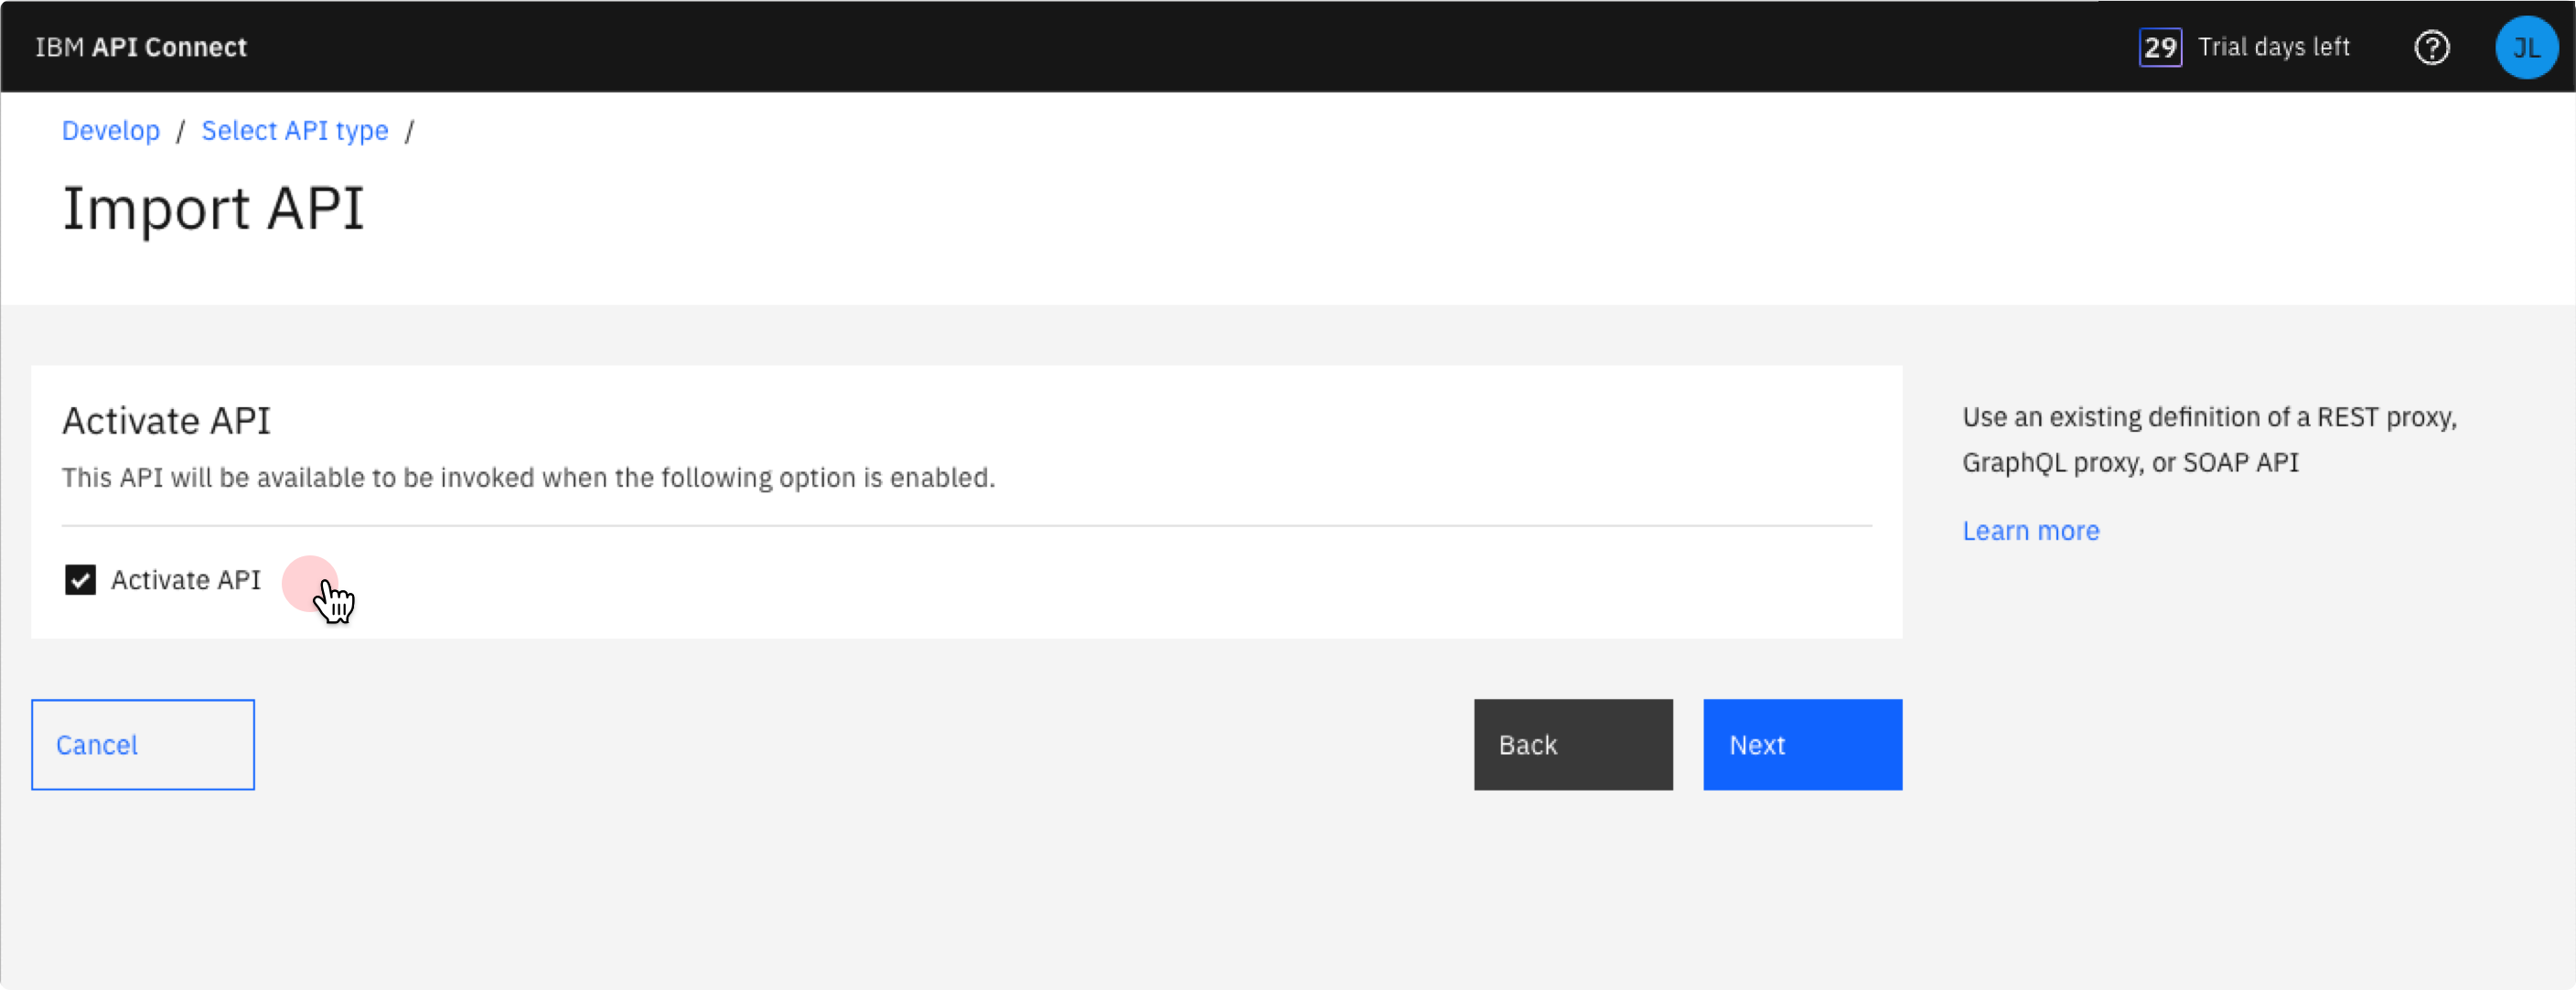Proceed with the Next button
The height and width of the screenshot is (990, 2576).
(1802, 745)
